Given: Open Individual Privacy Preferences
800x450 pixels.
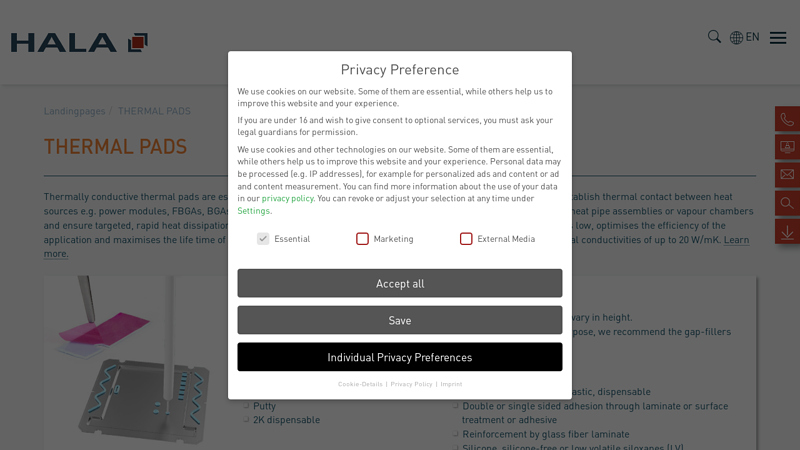Looking at the screenshot, I should click(x=400, y=357).
